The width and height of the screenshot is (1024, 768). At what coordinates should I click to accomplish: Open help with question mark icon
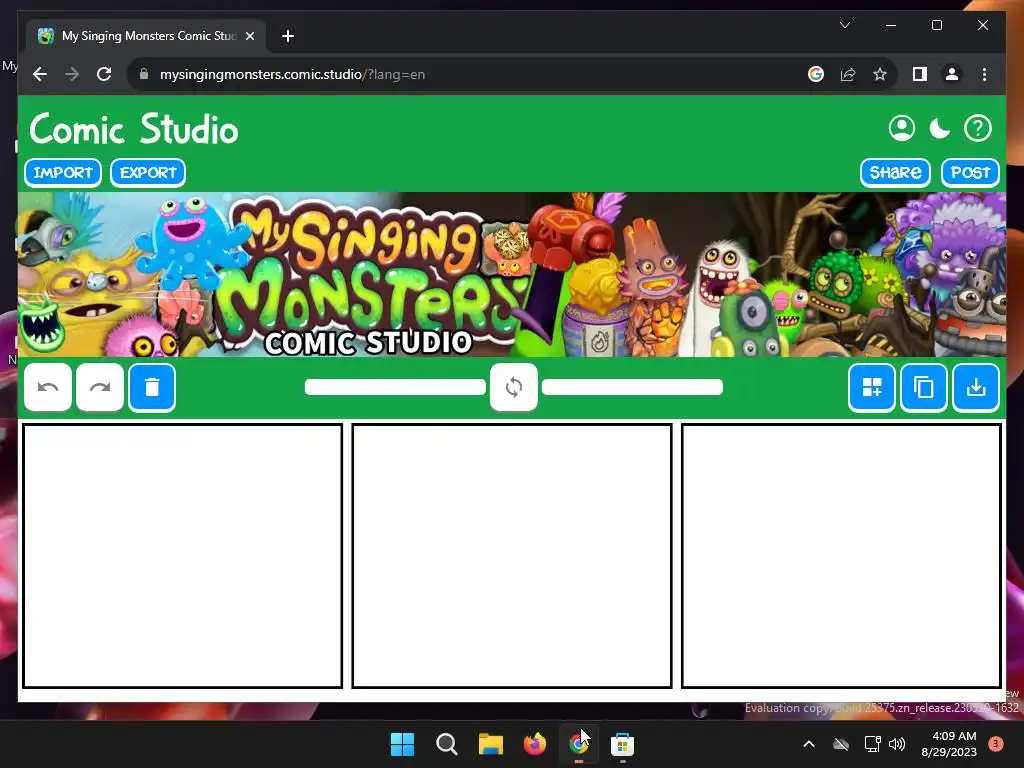tap(978, 128)
